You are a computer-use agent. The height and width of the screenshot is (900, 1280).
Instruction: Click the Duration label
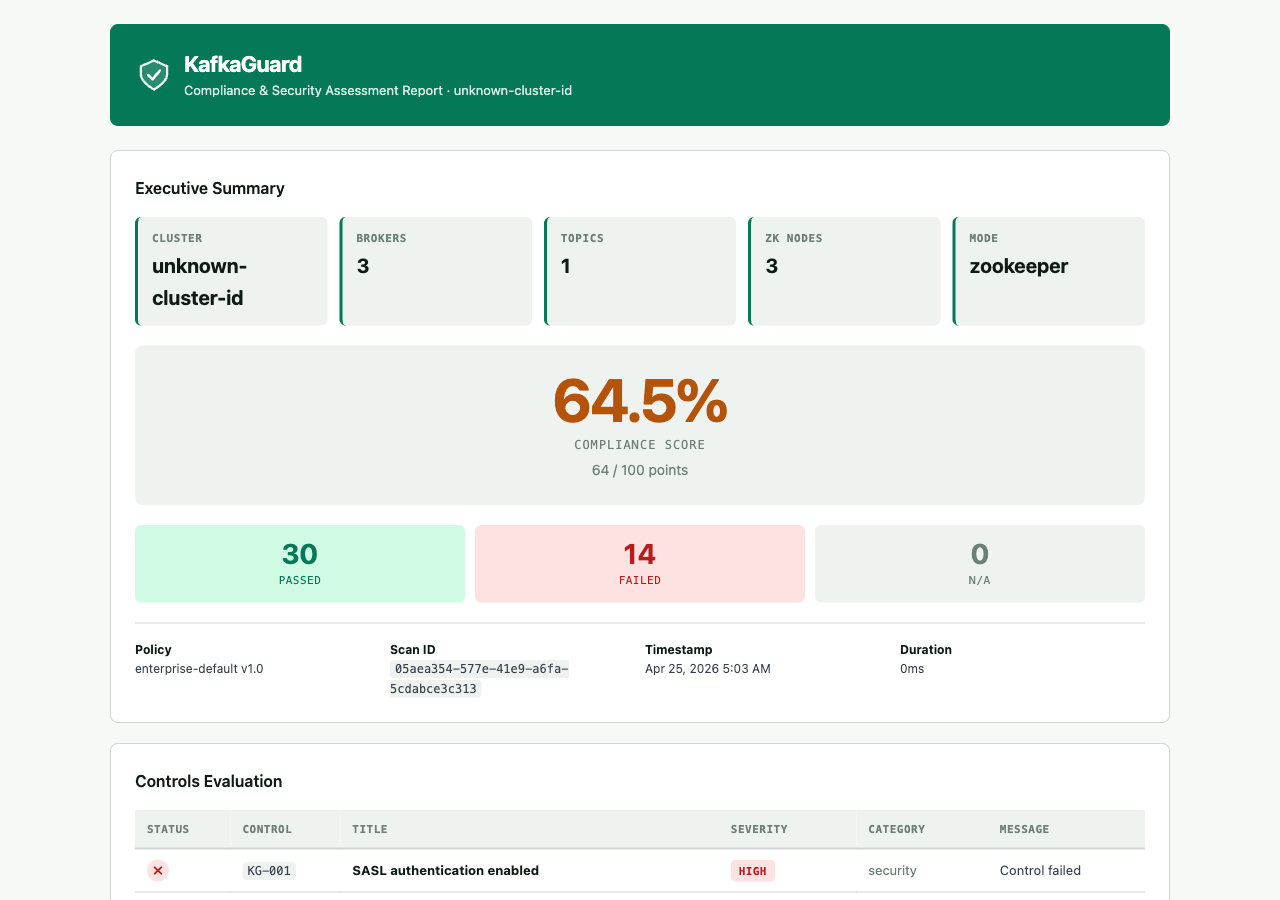coord(926,650)
